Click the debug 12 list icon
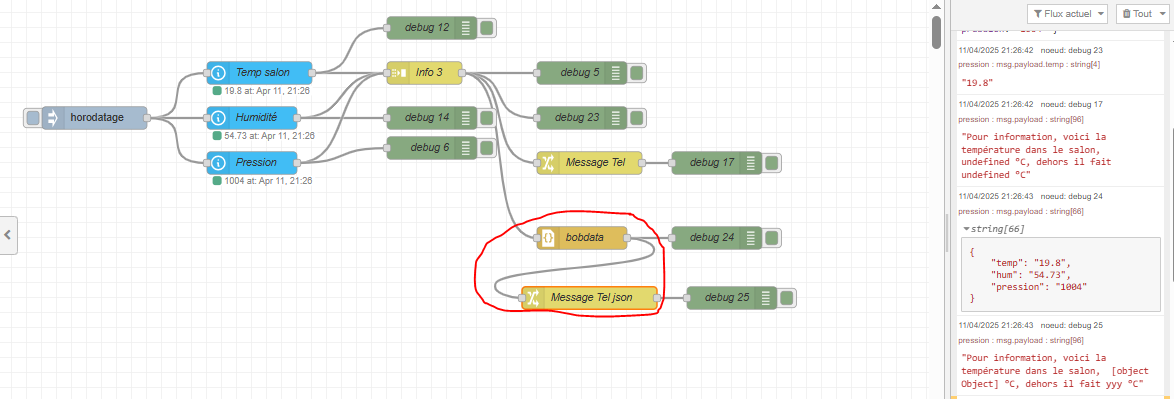The height and width of the screenshot is (399, 1174). 466,28
